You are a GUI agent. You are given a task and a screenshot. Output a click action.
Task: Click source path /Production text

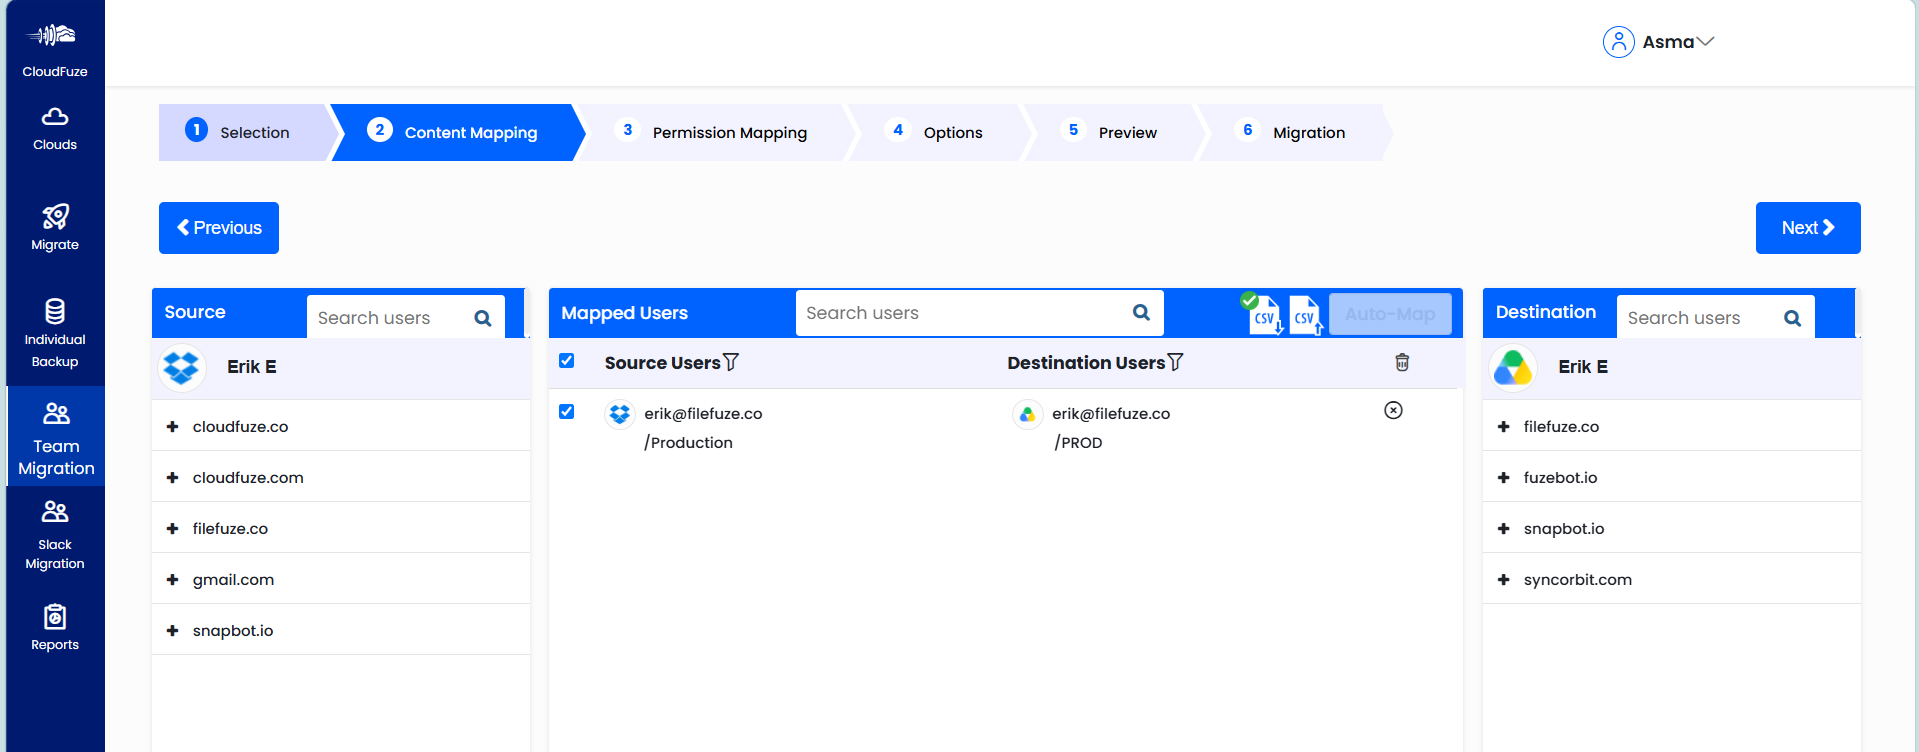pyautogui.click(x=688, y=442)
